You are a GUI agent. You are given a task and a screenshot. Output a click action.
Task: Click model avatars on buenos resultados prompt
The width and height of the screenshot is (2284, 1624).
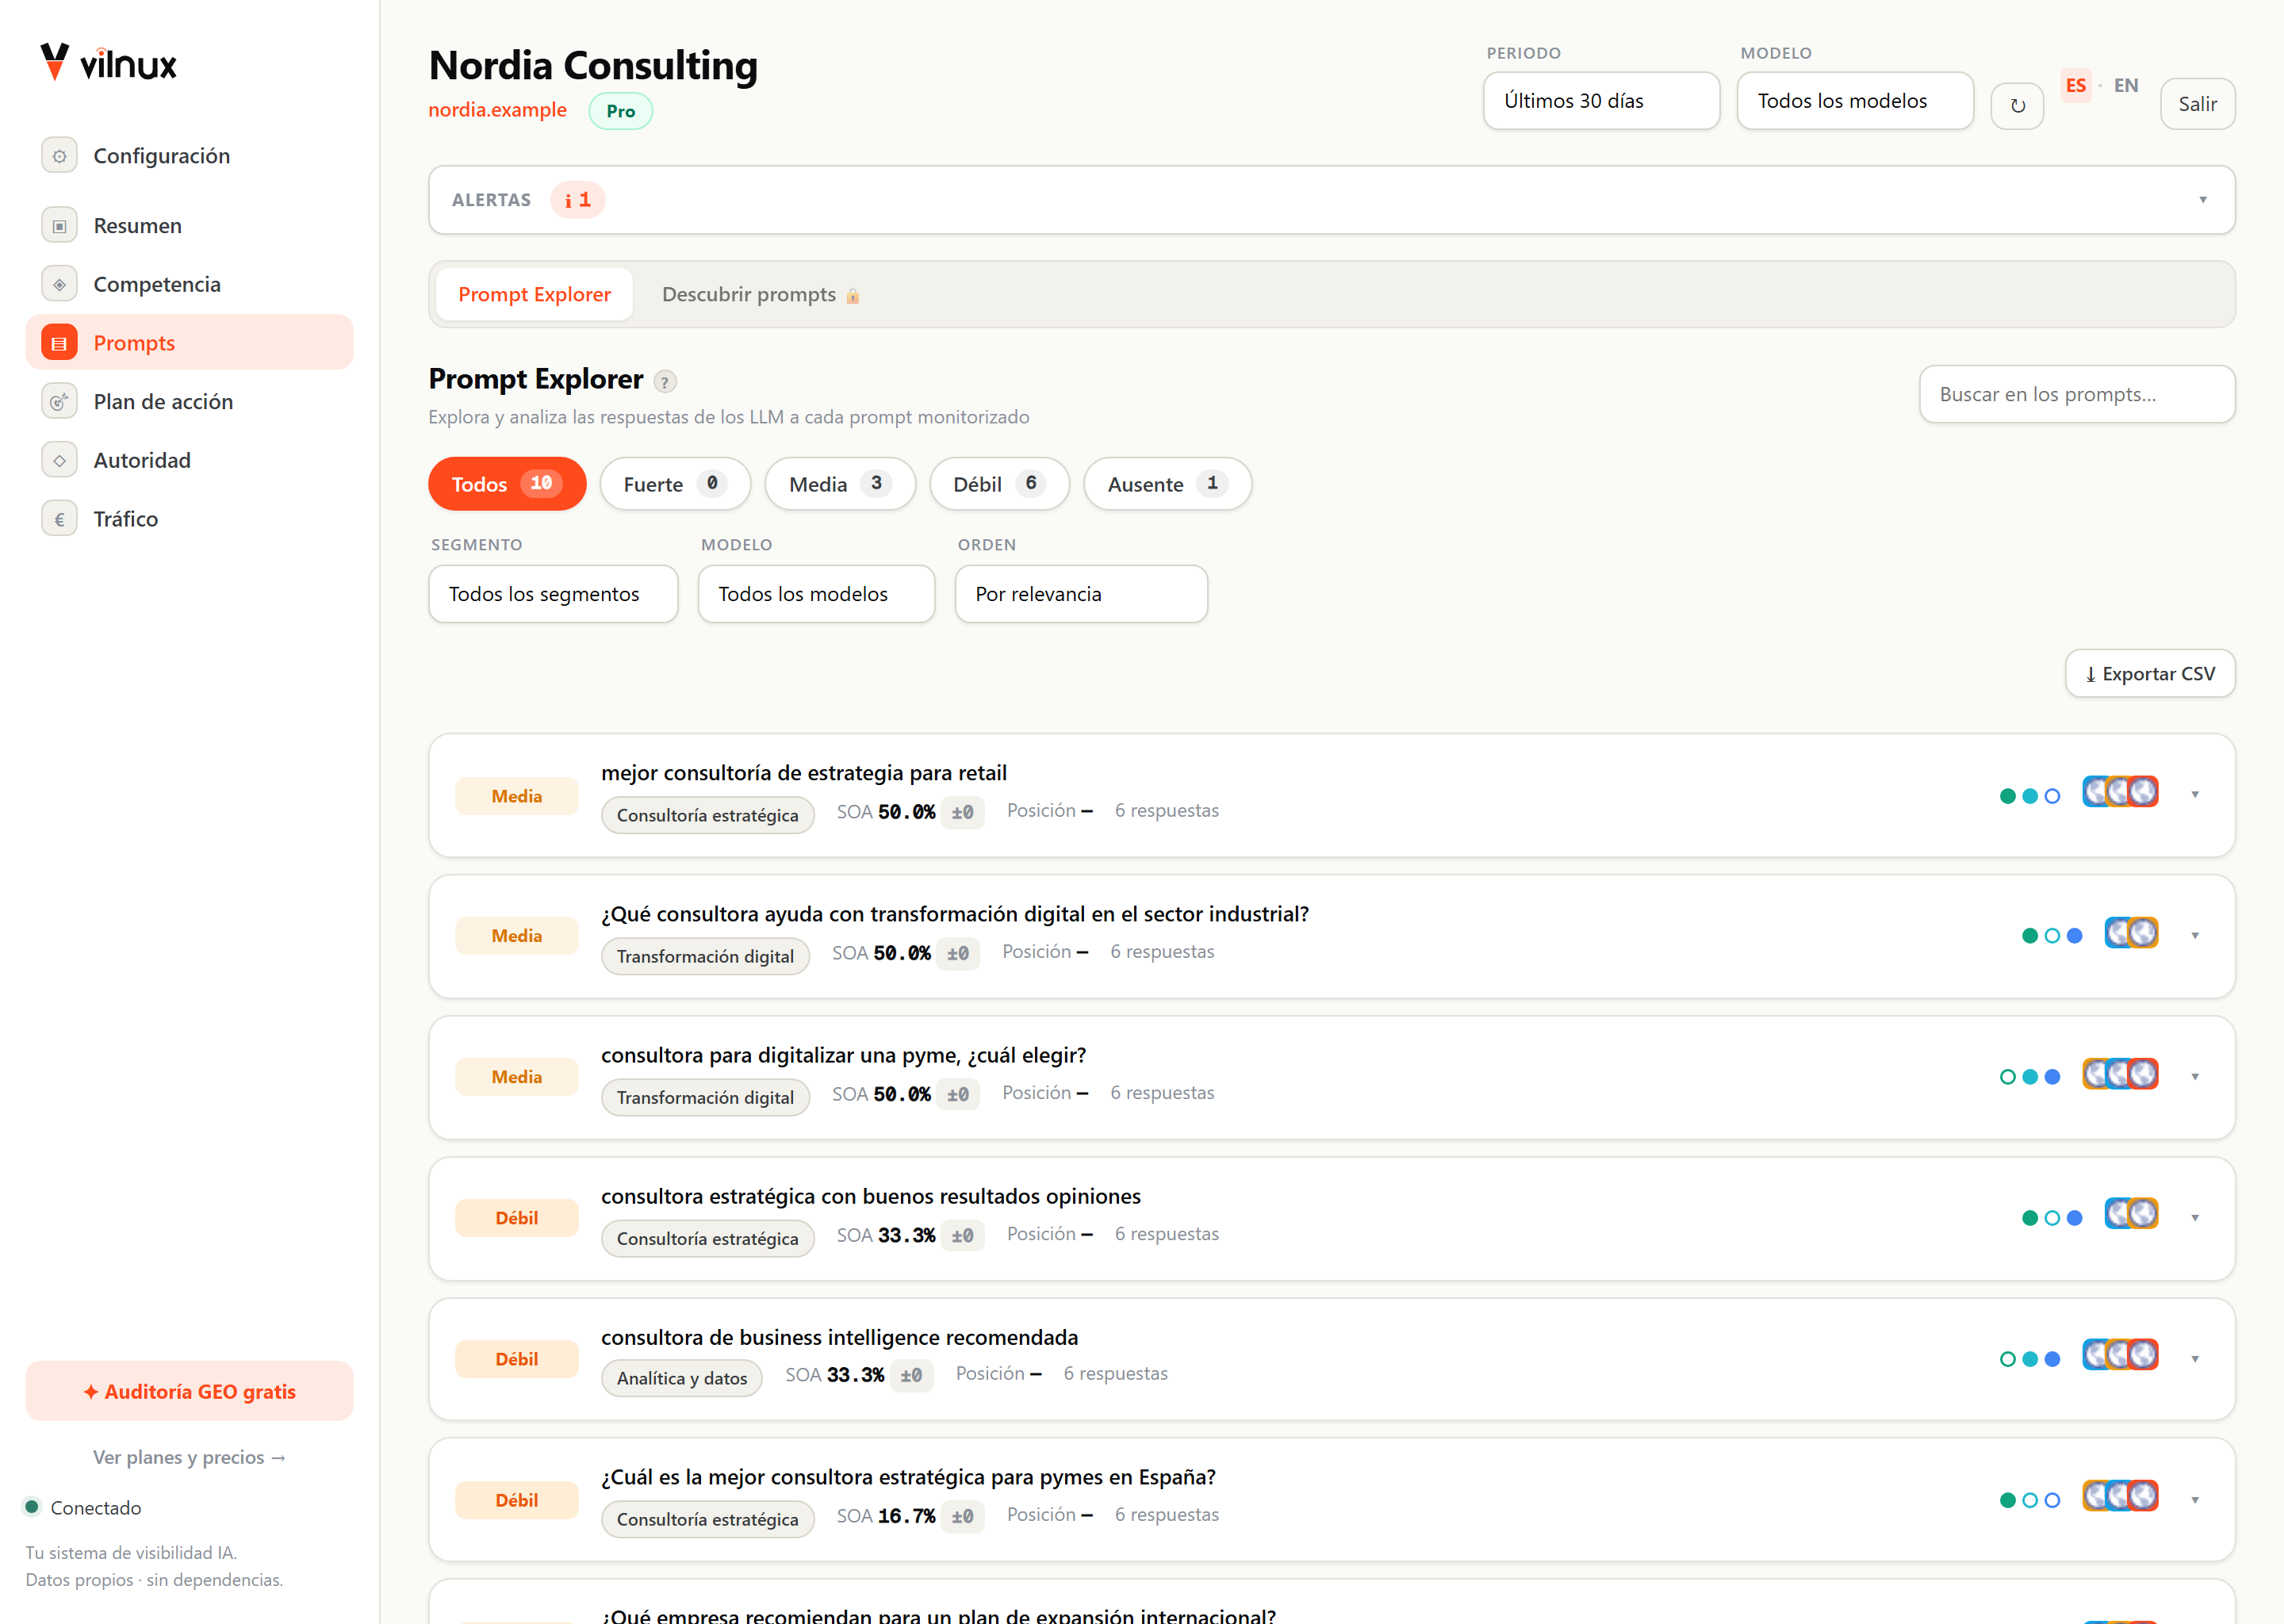coord(2131,1215)
